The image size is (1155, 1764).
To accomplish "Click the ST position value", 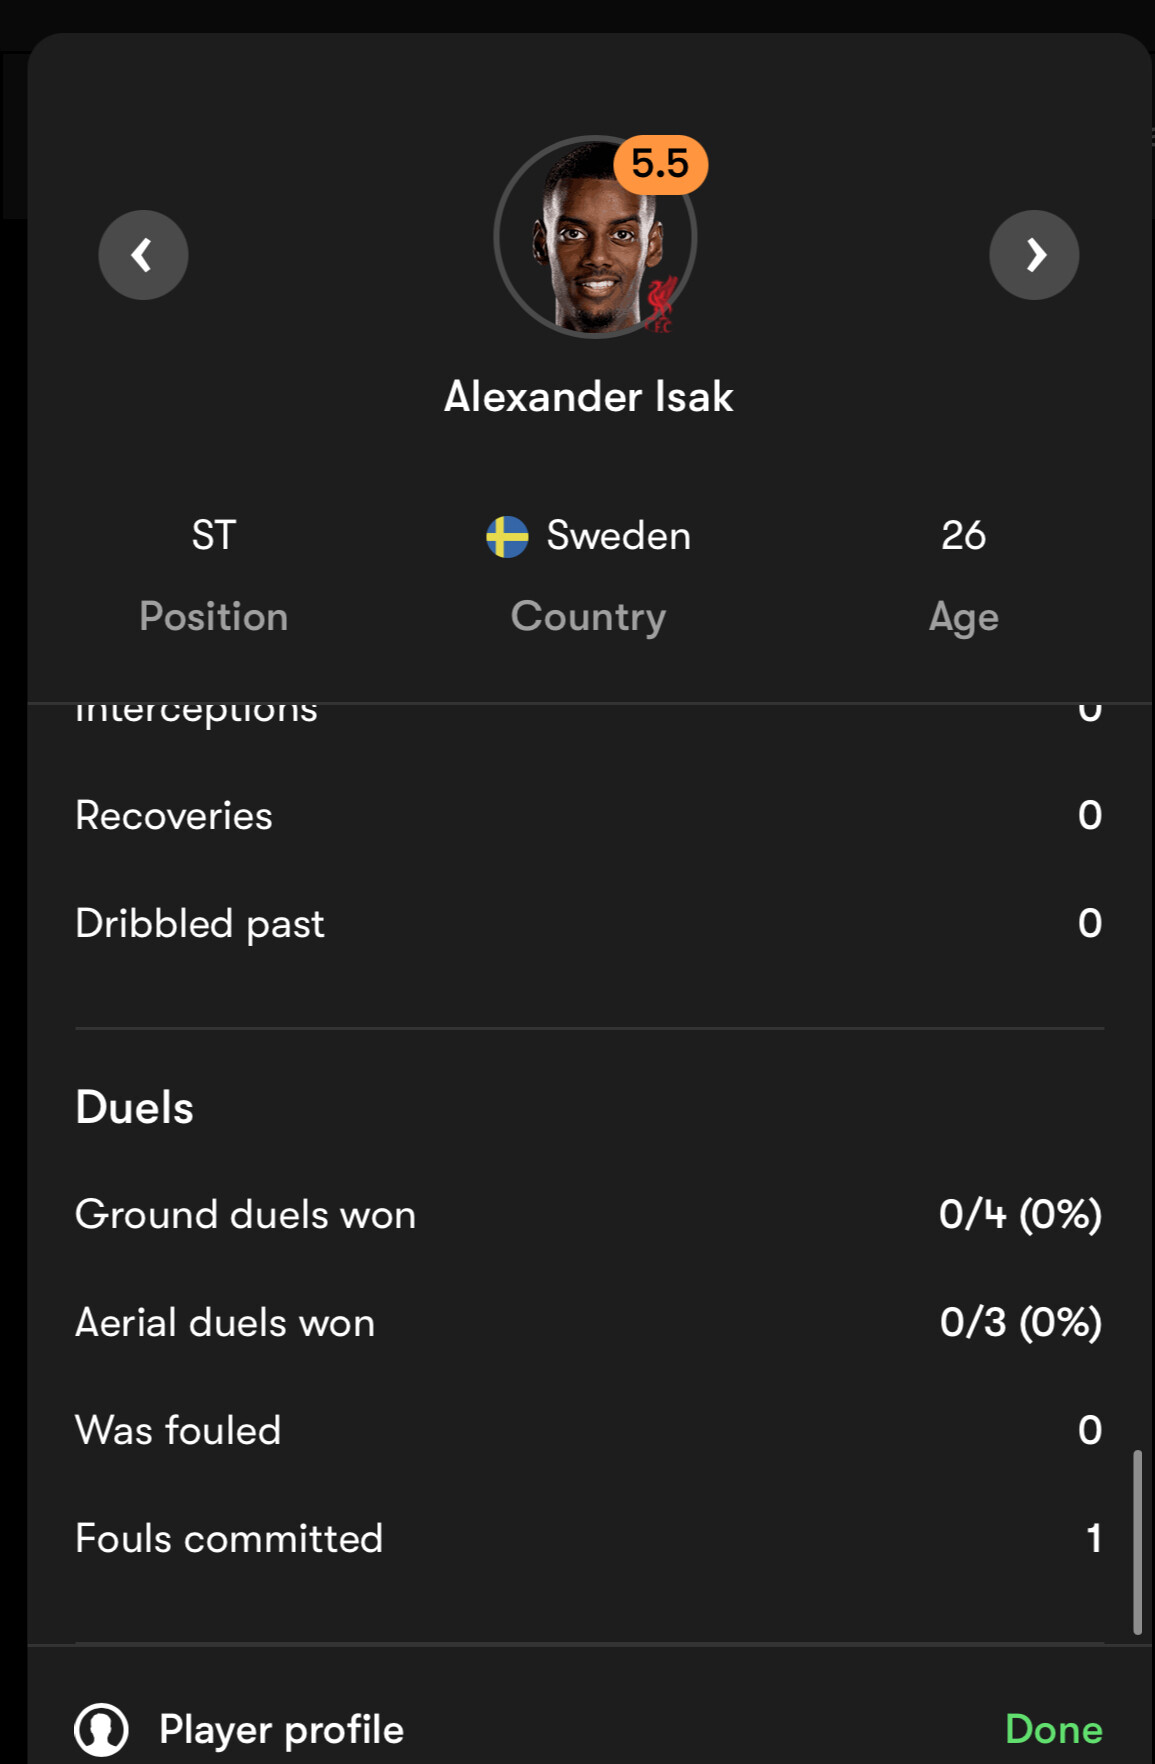I will pyautogui.click(x=214, y=536).
